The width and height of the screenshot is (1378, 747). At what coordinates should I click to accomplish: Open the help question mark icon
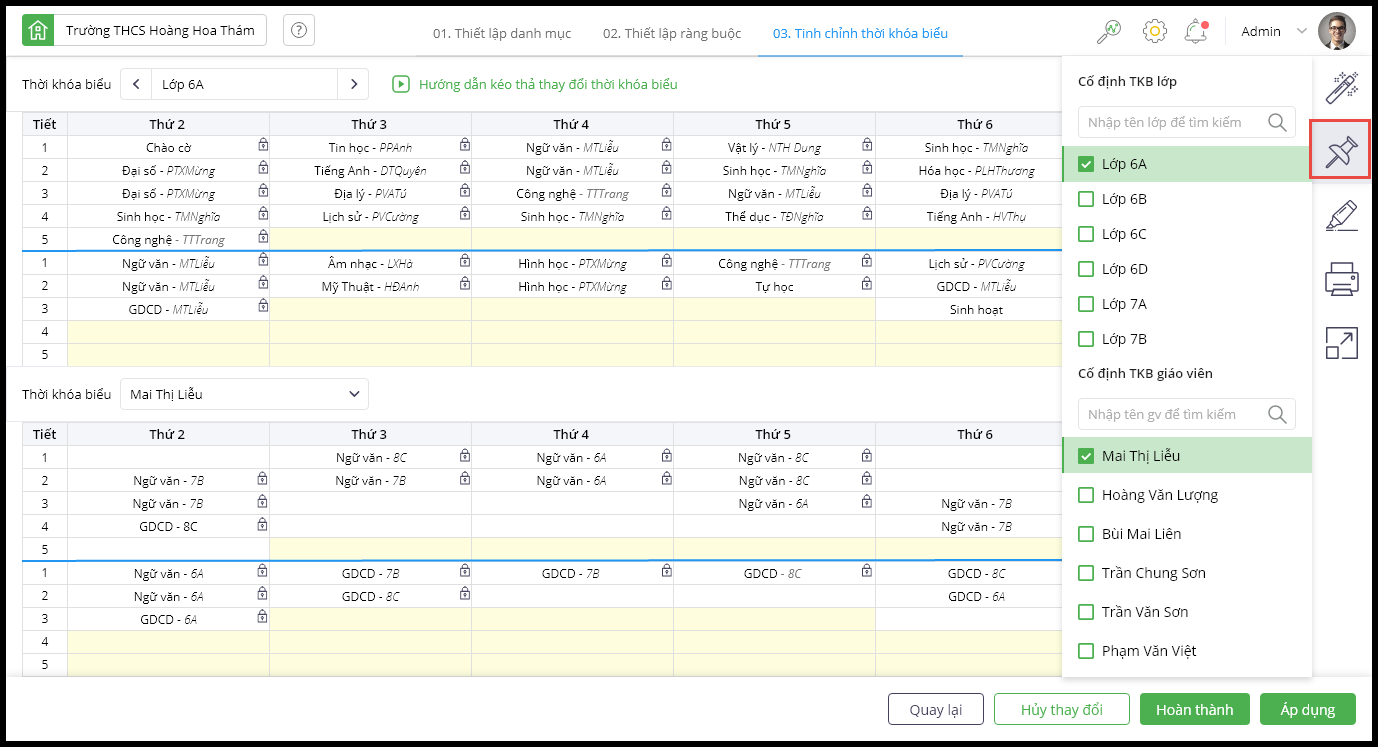pos(298,31)
